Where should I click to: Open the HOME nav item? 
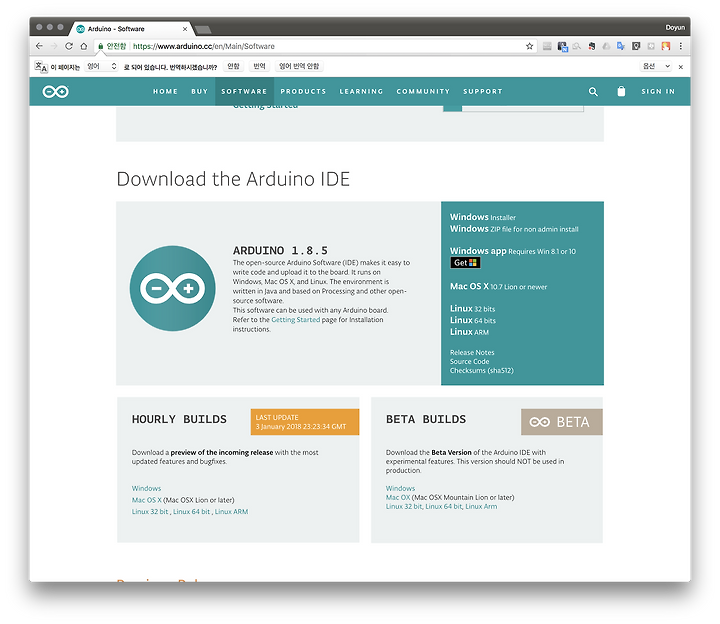(x=165, y=91)
